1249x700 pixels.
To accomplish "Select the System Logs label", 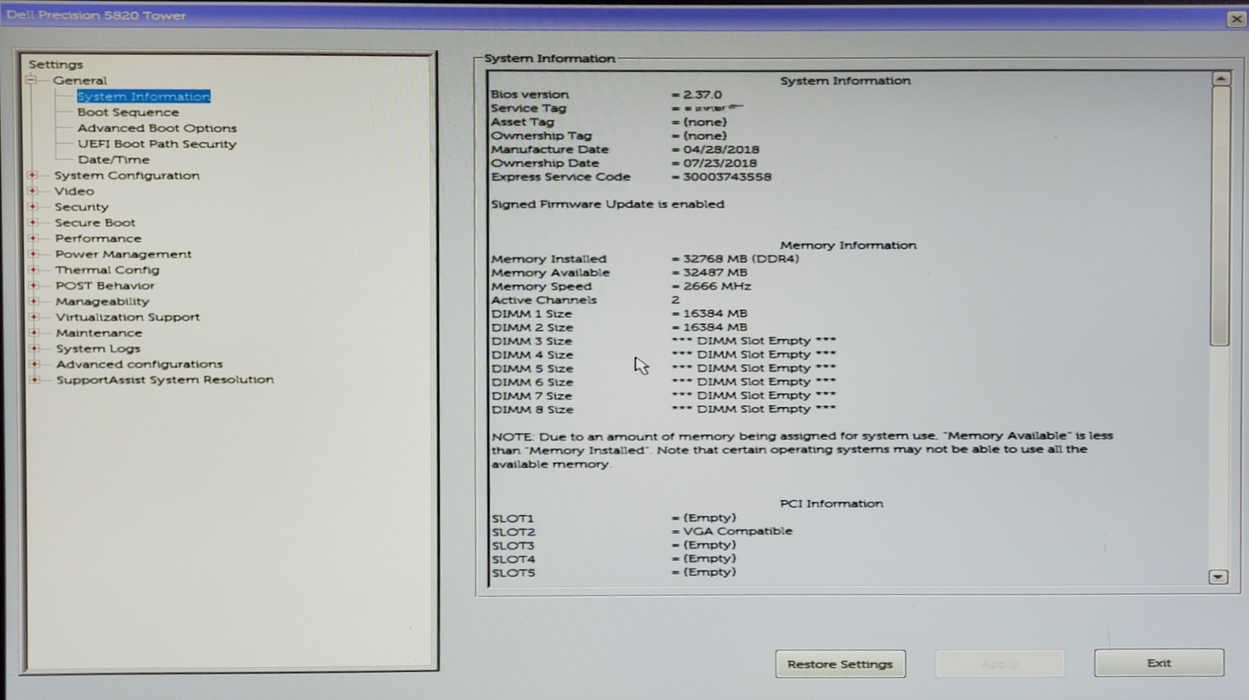I will pyautogui.click(x=97, y=349).
